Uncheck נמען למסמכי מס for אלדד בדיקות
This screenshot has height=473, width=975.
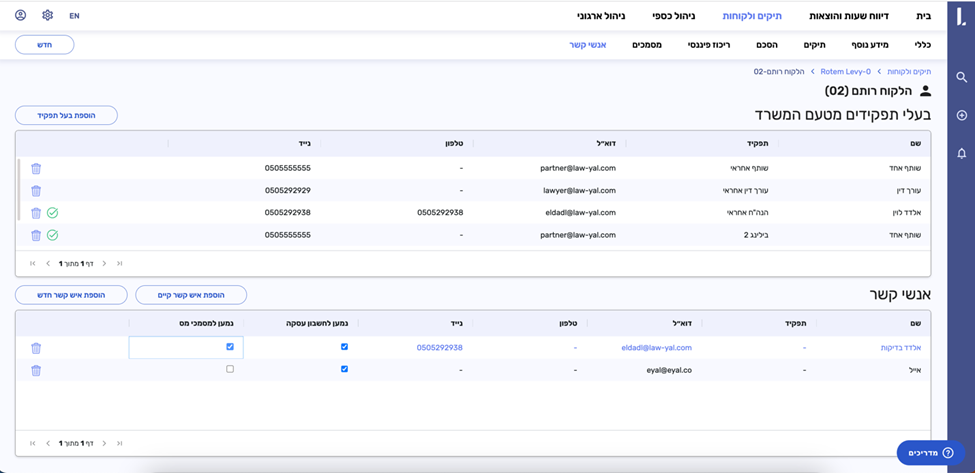click(x=230, y=347)
